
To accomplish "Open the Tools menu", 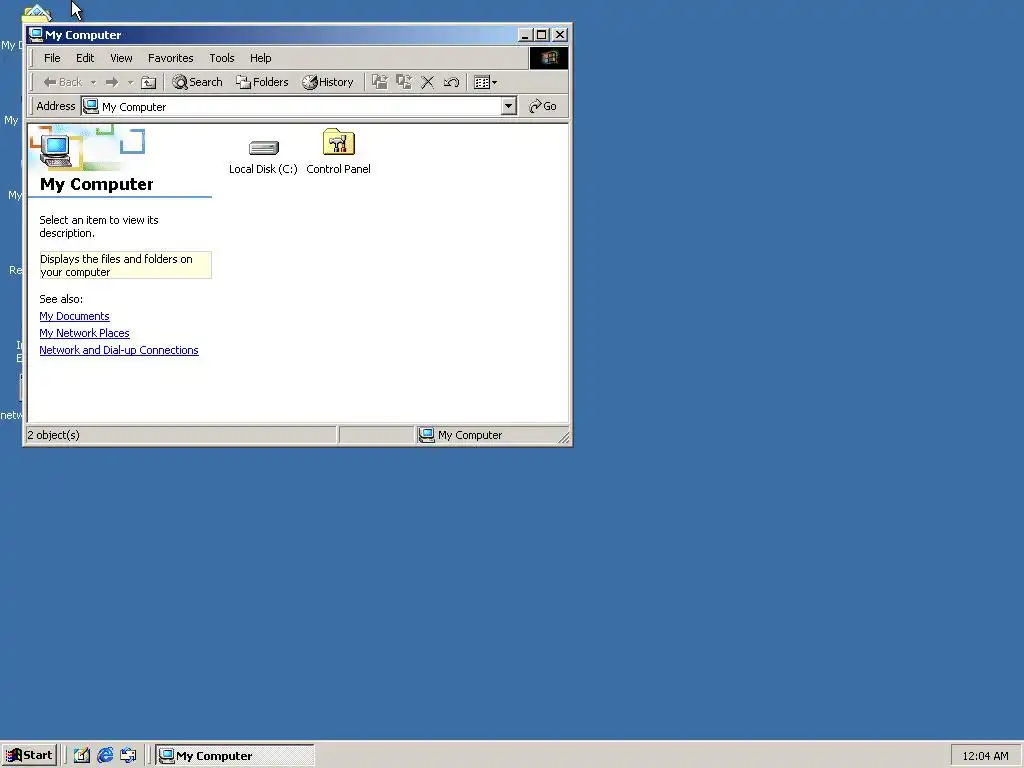I will tap(221, 58).
